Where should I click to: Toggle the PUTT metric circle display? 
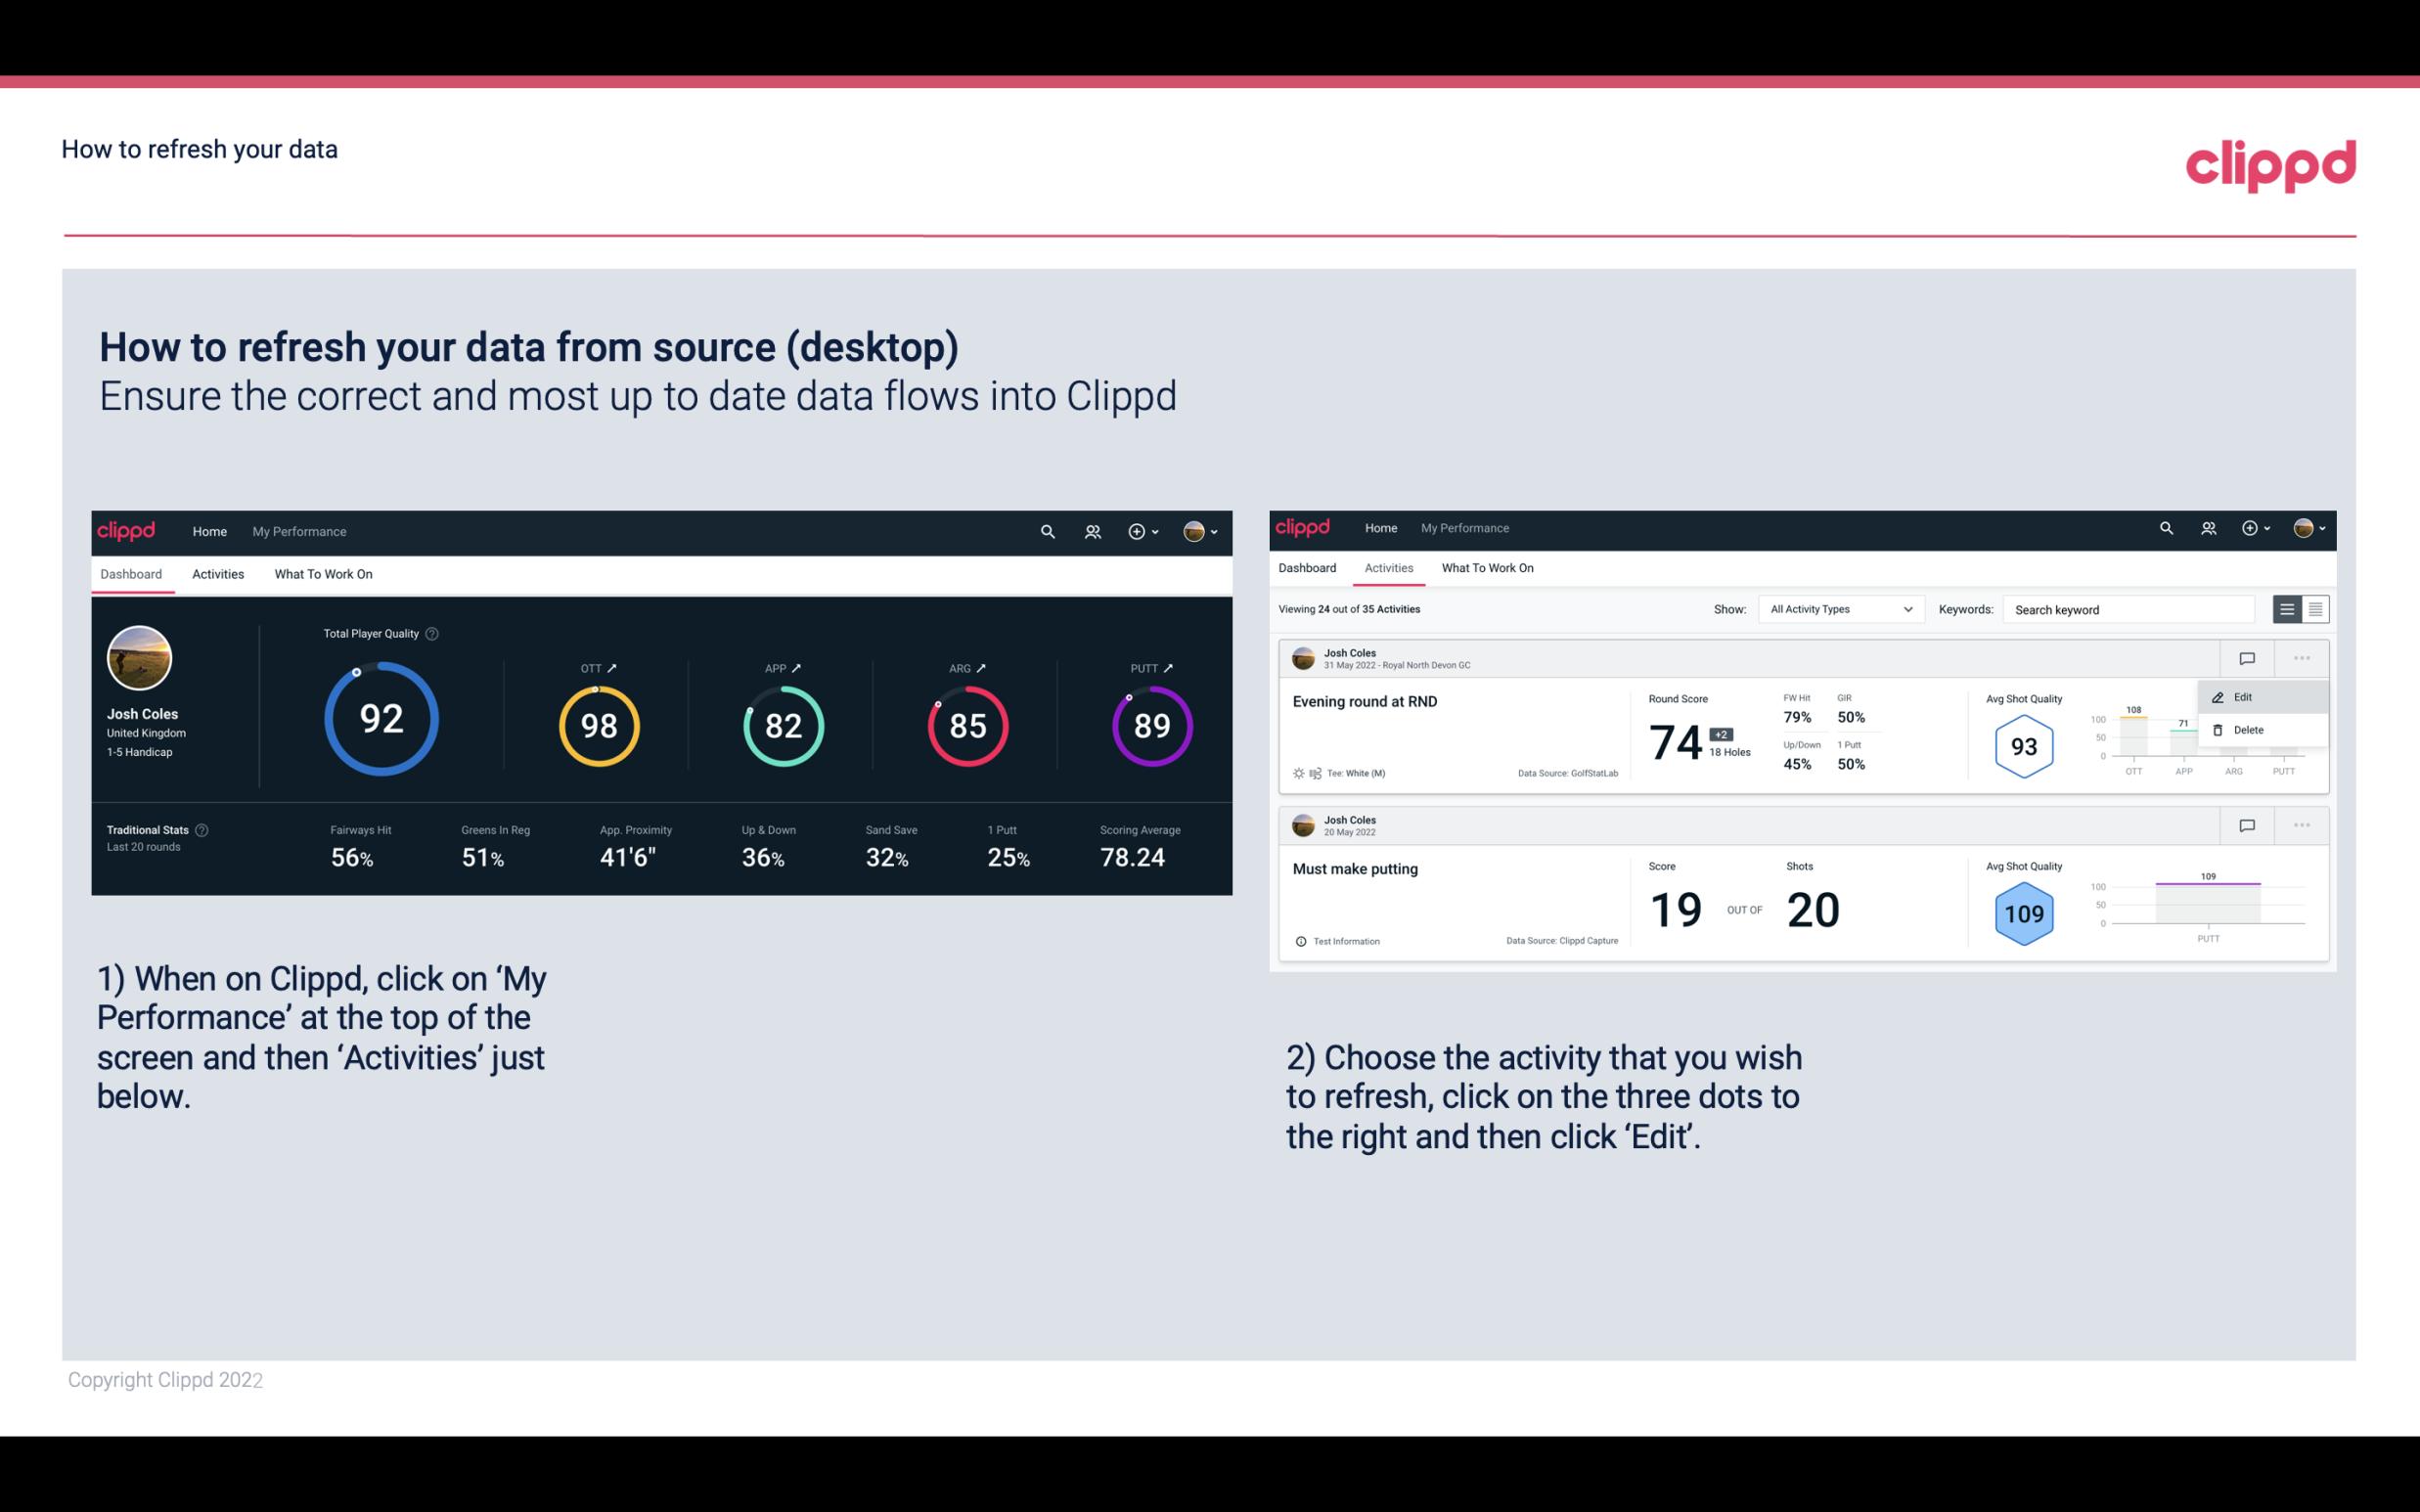click(1150, 727)
